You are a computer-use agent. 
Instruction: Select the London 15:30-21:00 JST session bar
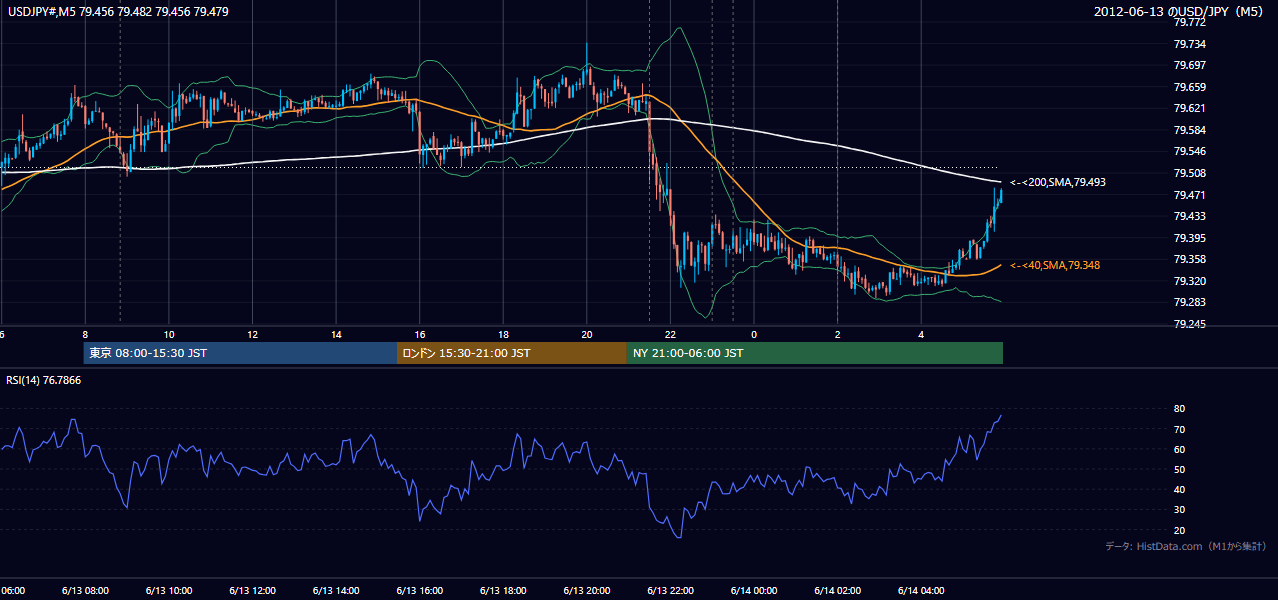coord(512,353)
